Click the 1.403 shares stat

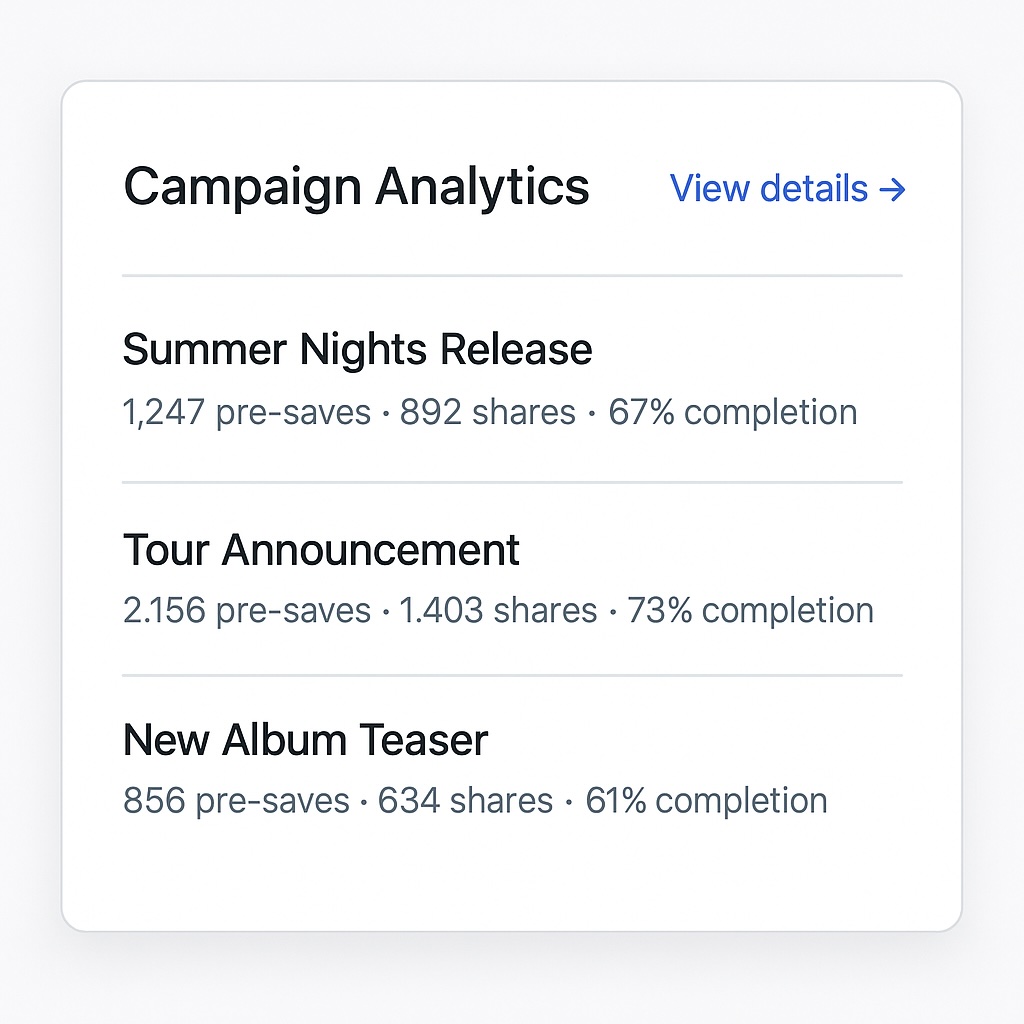click(x=496, y=610)
